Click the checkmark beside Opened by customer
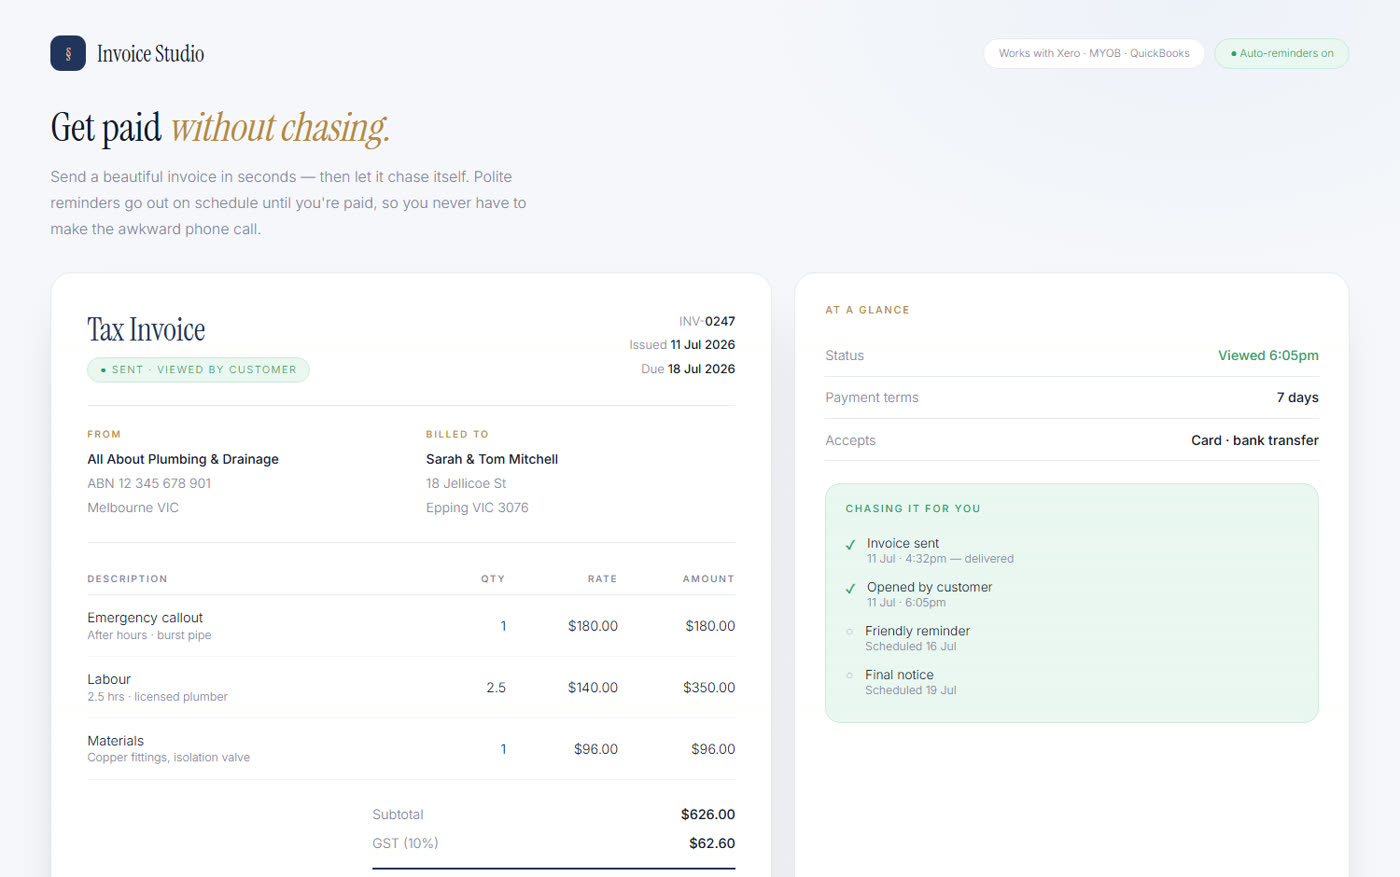Viewport: 1400px width, 877px height. point(850,589)
